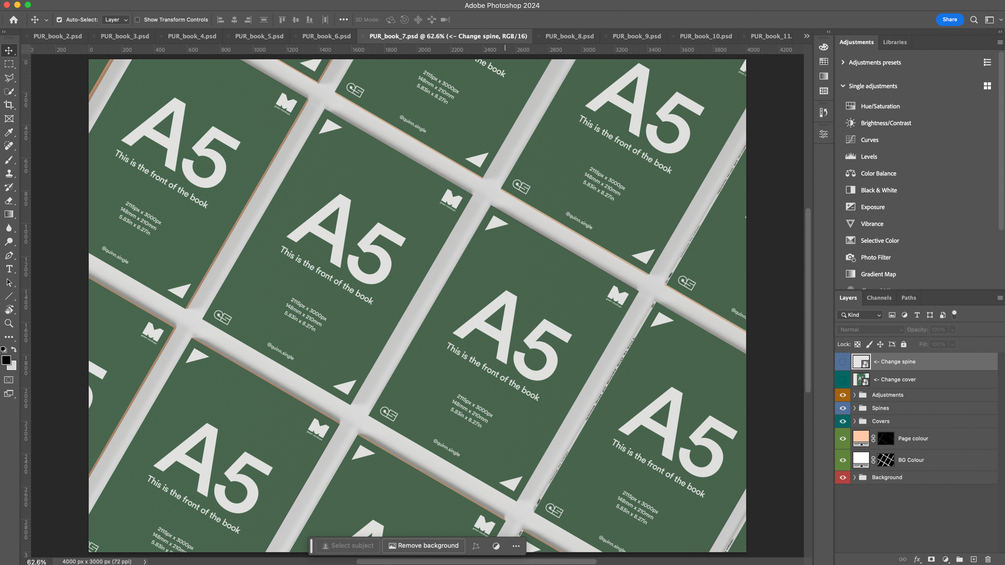
Task: Hide the BG Colour layer
Action: tap(842, 460)
